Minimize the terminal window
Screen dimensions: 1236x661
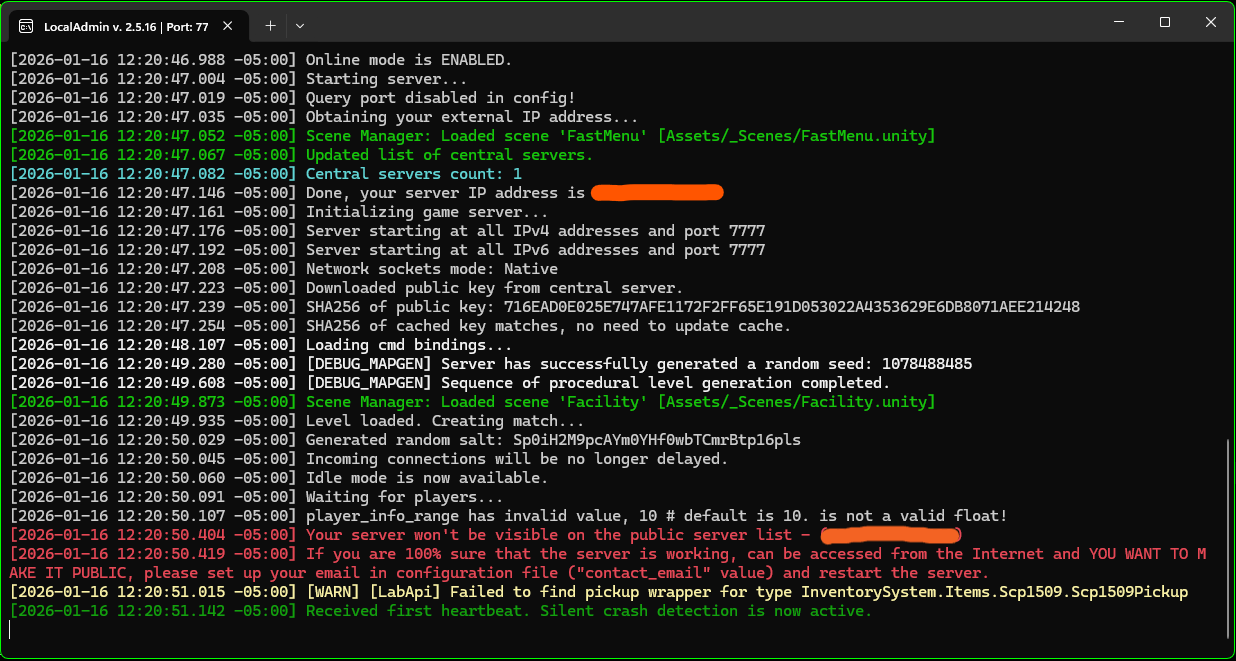pyautogui.click(x=1118, y=22)
